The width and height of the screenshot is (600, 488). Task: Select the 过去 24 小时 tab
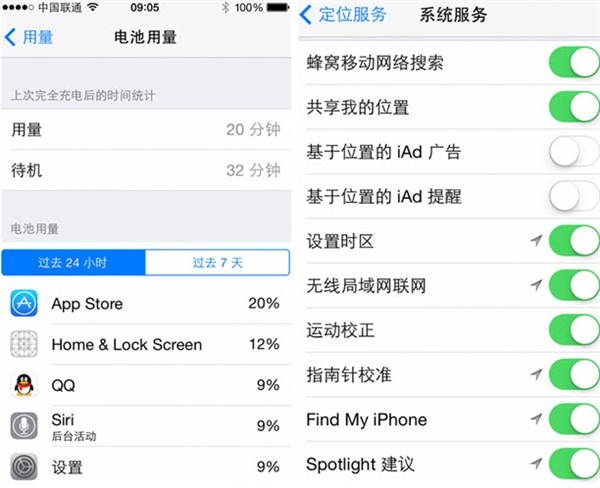point(73,263)
